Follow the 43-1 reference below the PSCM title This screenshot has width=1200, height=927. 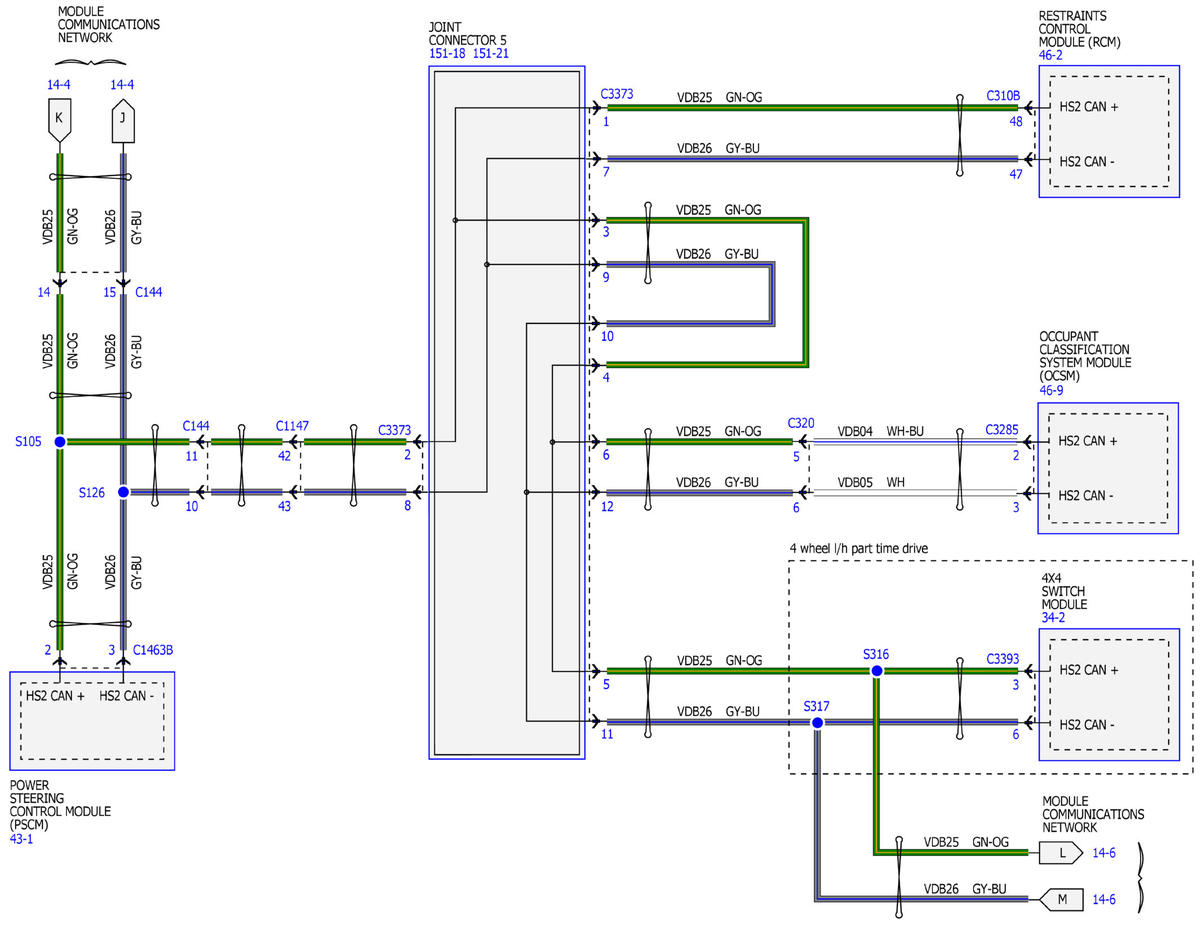click(22, 838)
